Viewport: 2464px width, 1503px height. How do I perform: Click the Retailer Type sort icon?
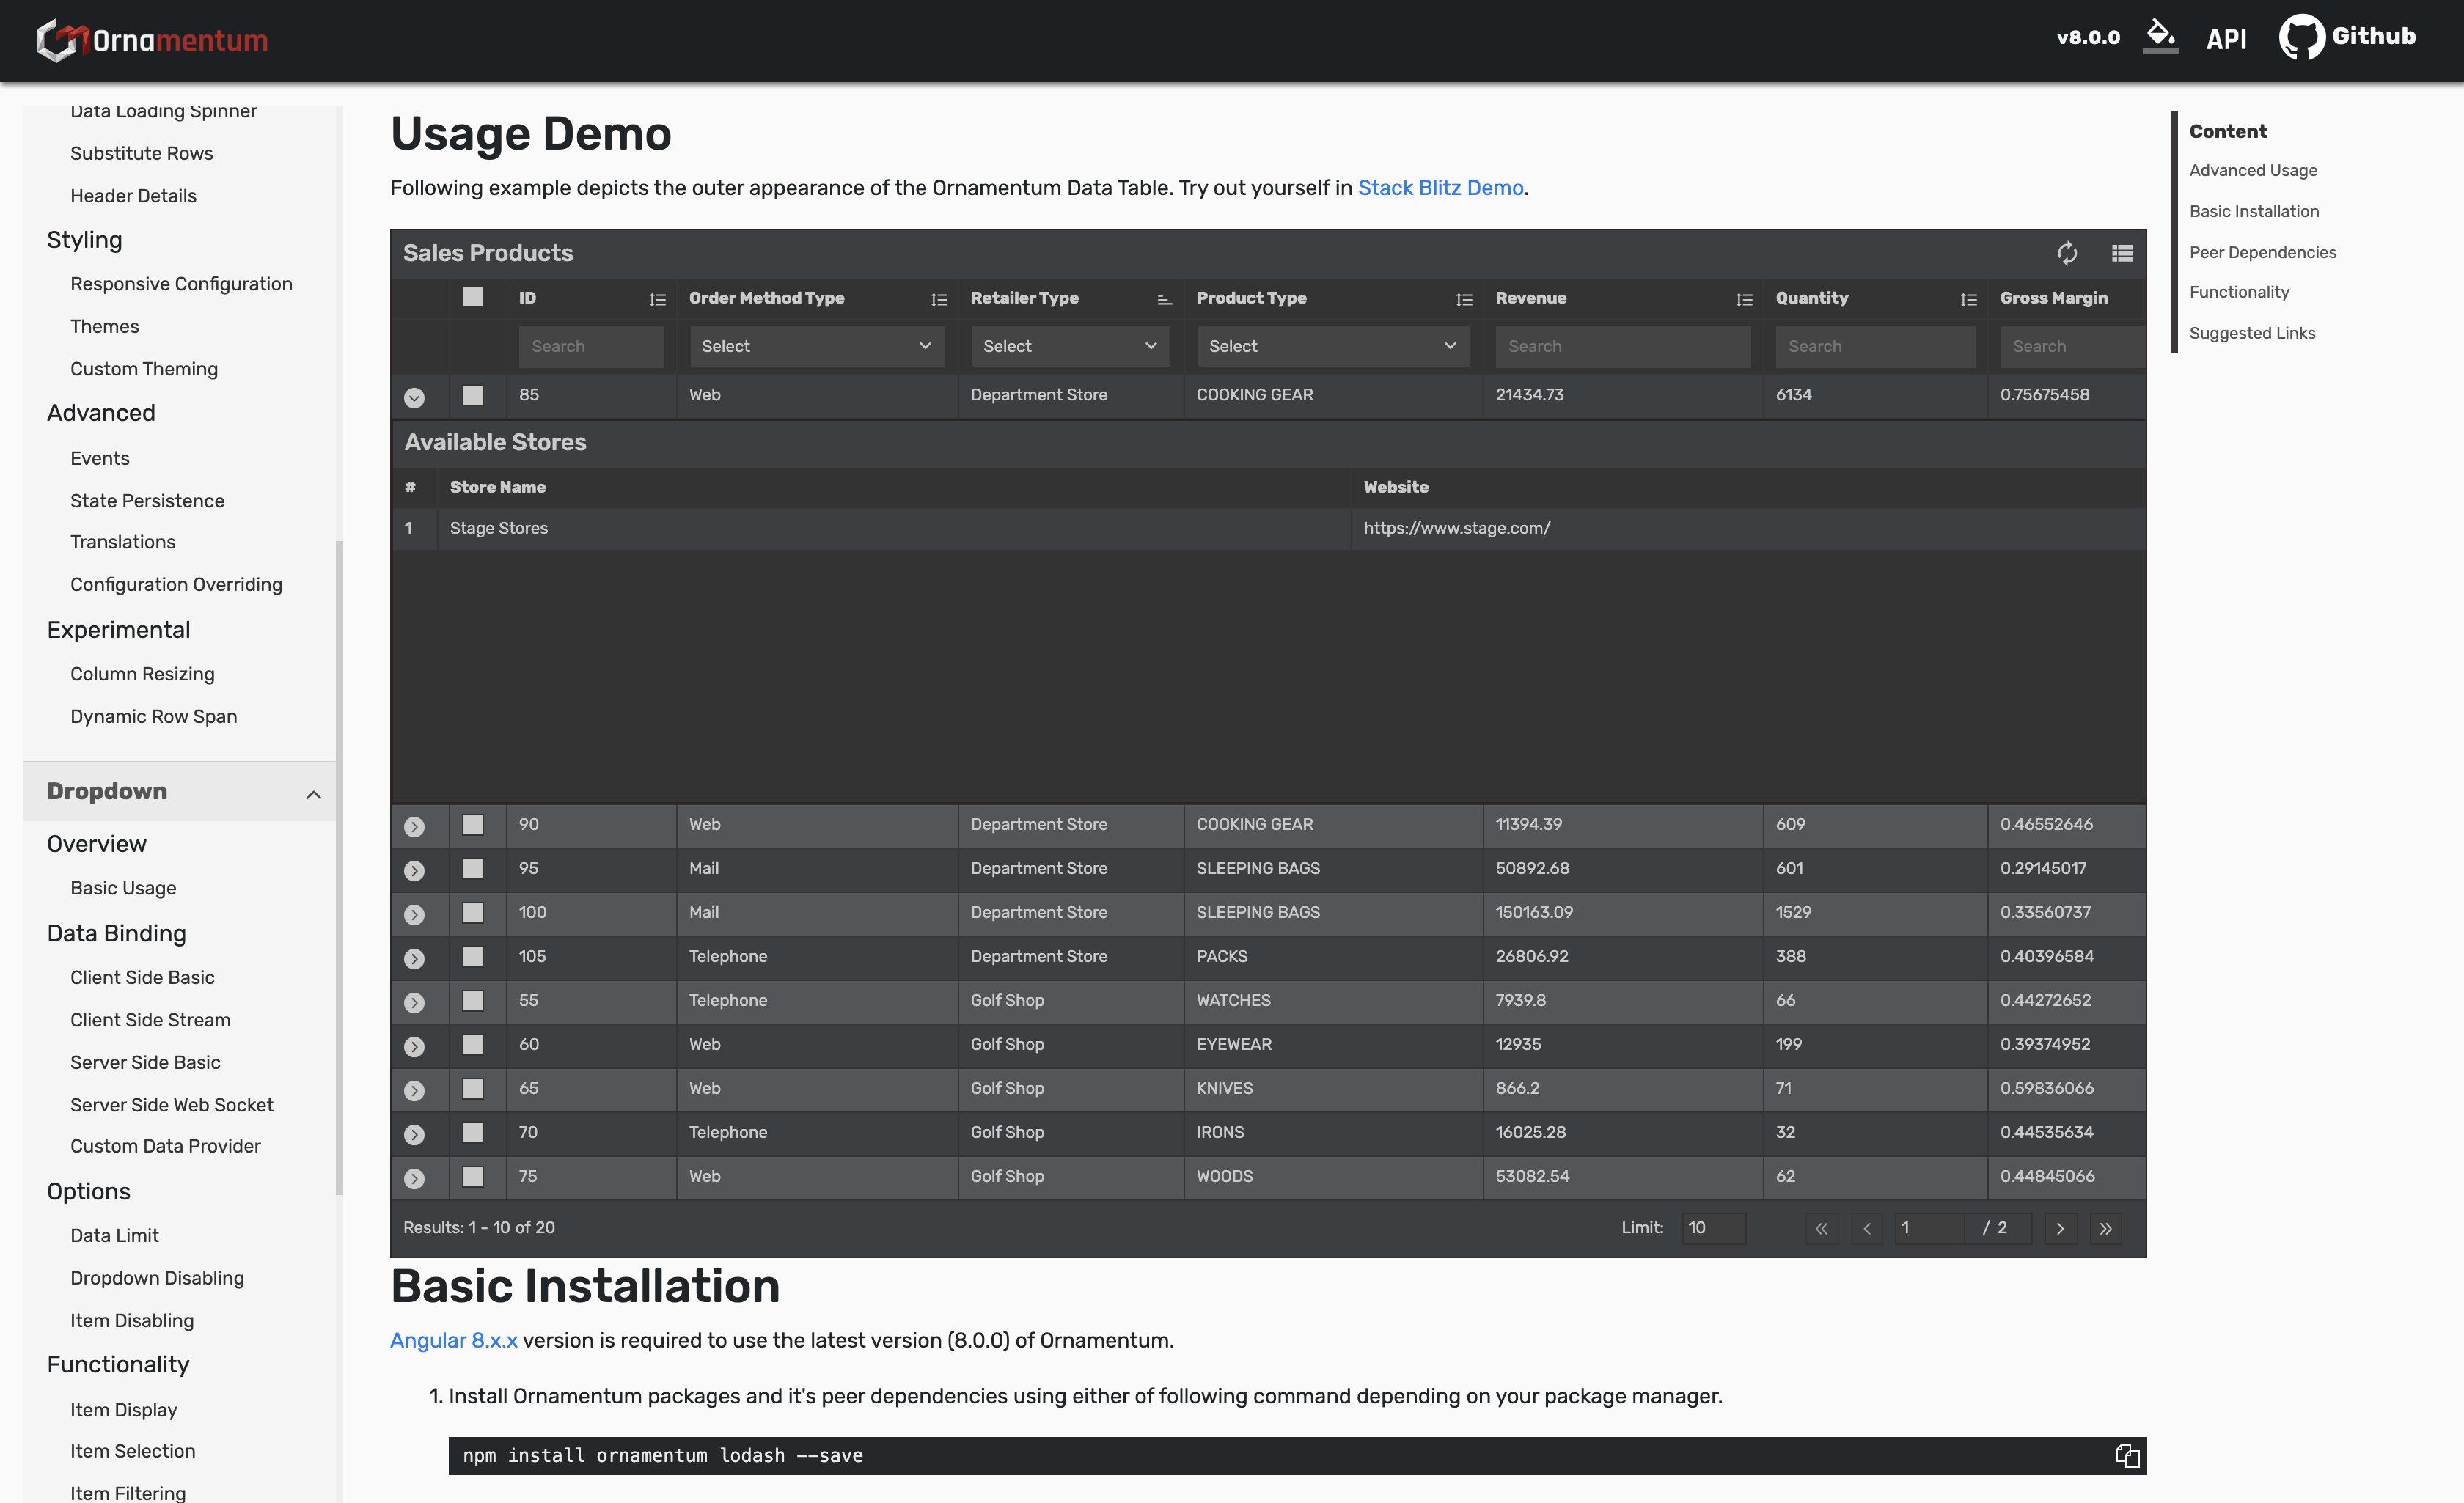tap(1164, 299)
